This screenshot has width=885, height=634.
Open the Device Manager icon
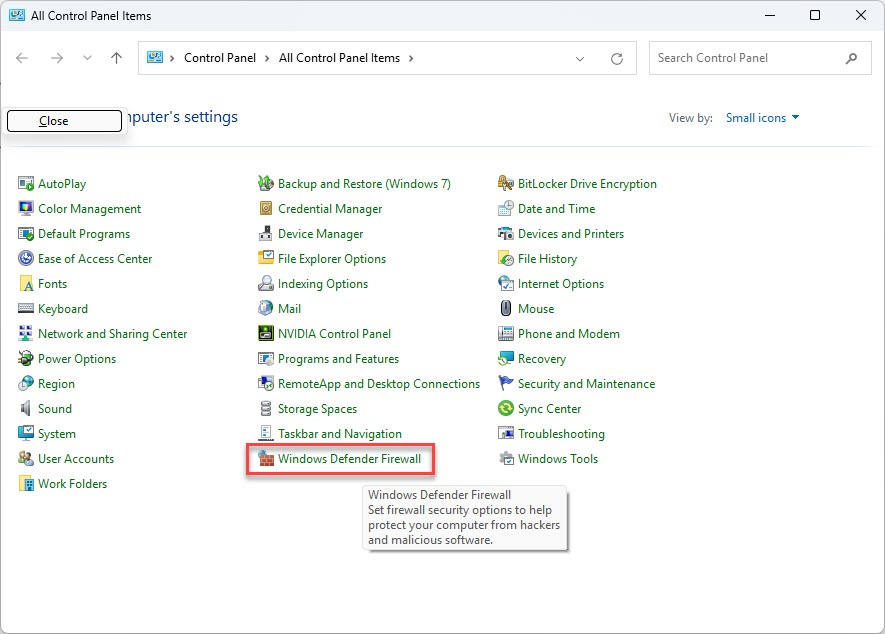click(266, 234)
